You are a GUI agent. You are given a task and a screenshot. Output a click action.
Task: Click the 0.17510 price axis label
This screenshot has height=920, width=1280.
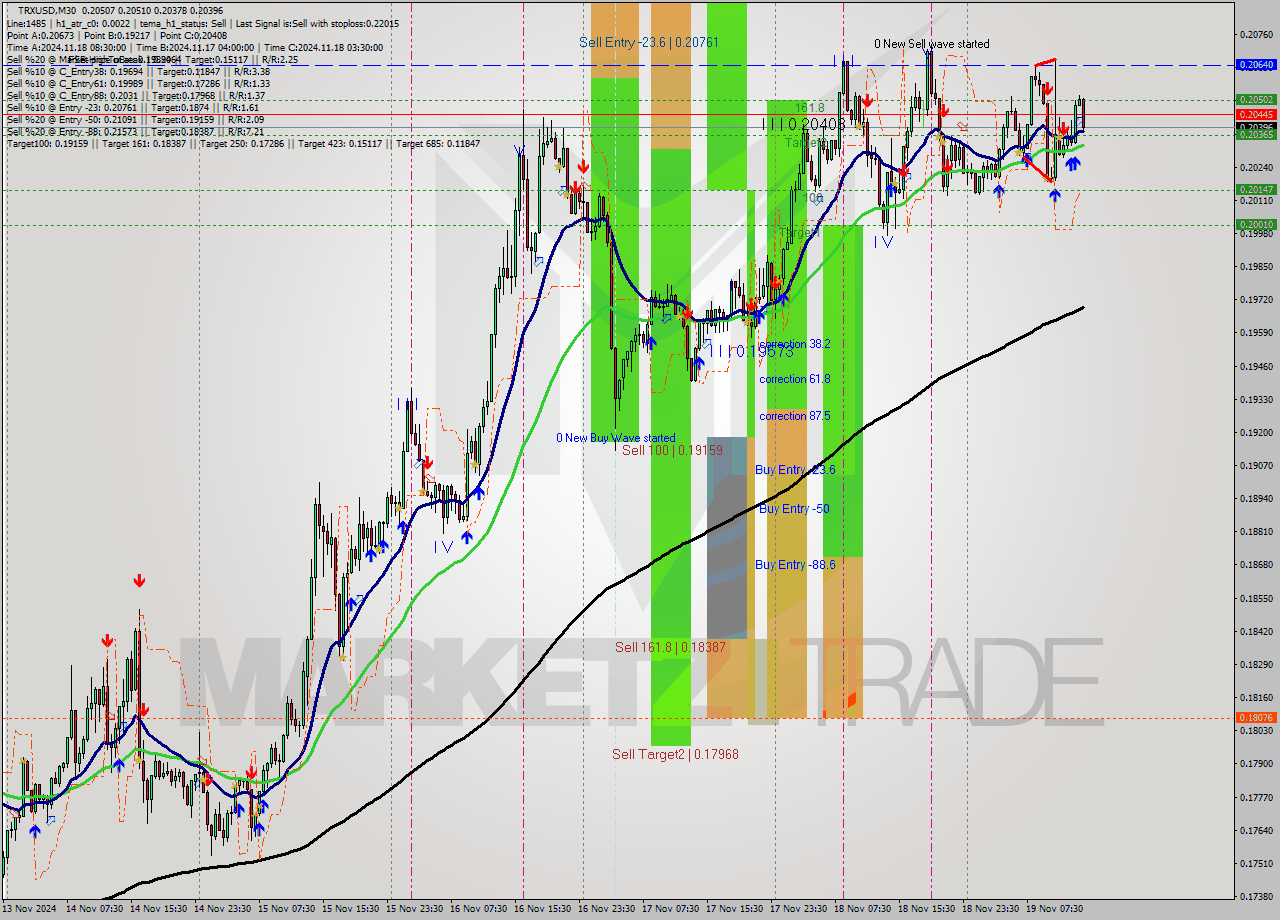click(1256, 863)
